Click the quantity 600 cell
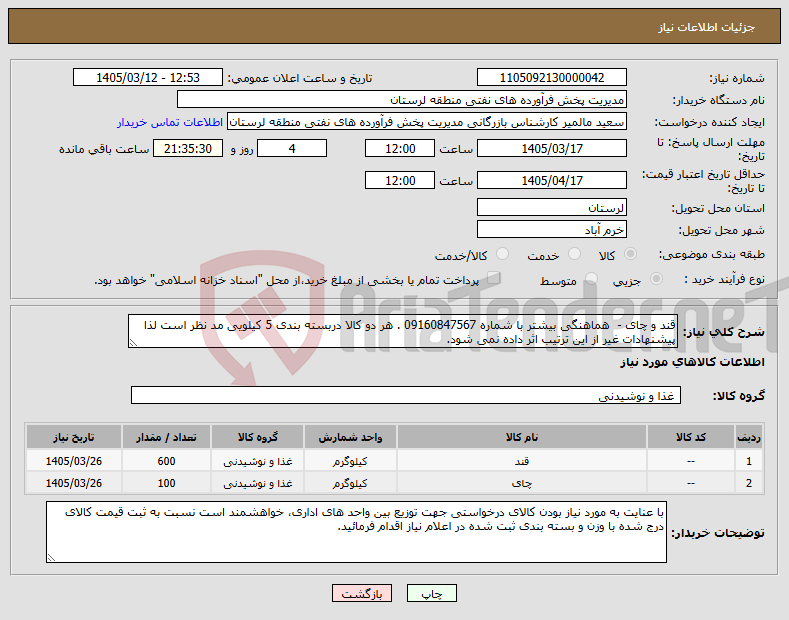This screenshot has height=620, width=789. point(166,461)
